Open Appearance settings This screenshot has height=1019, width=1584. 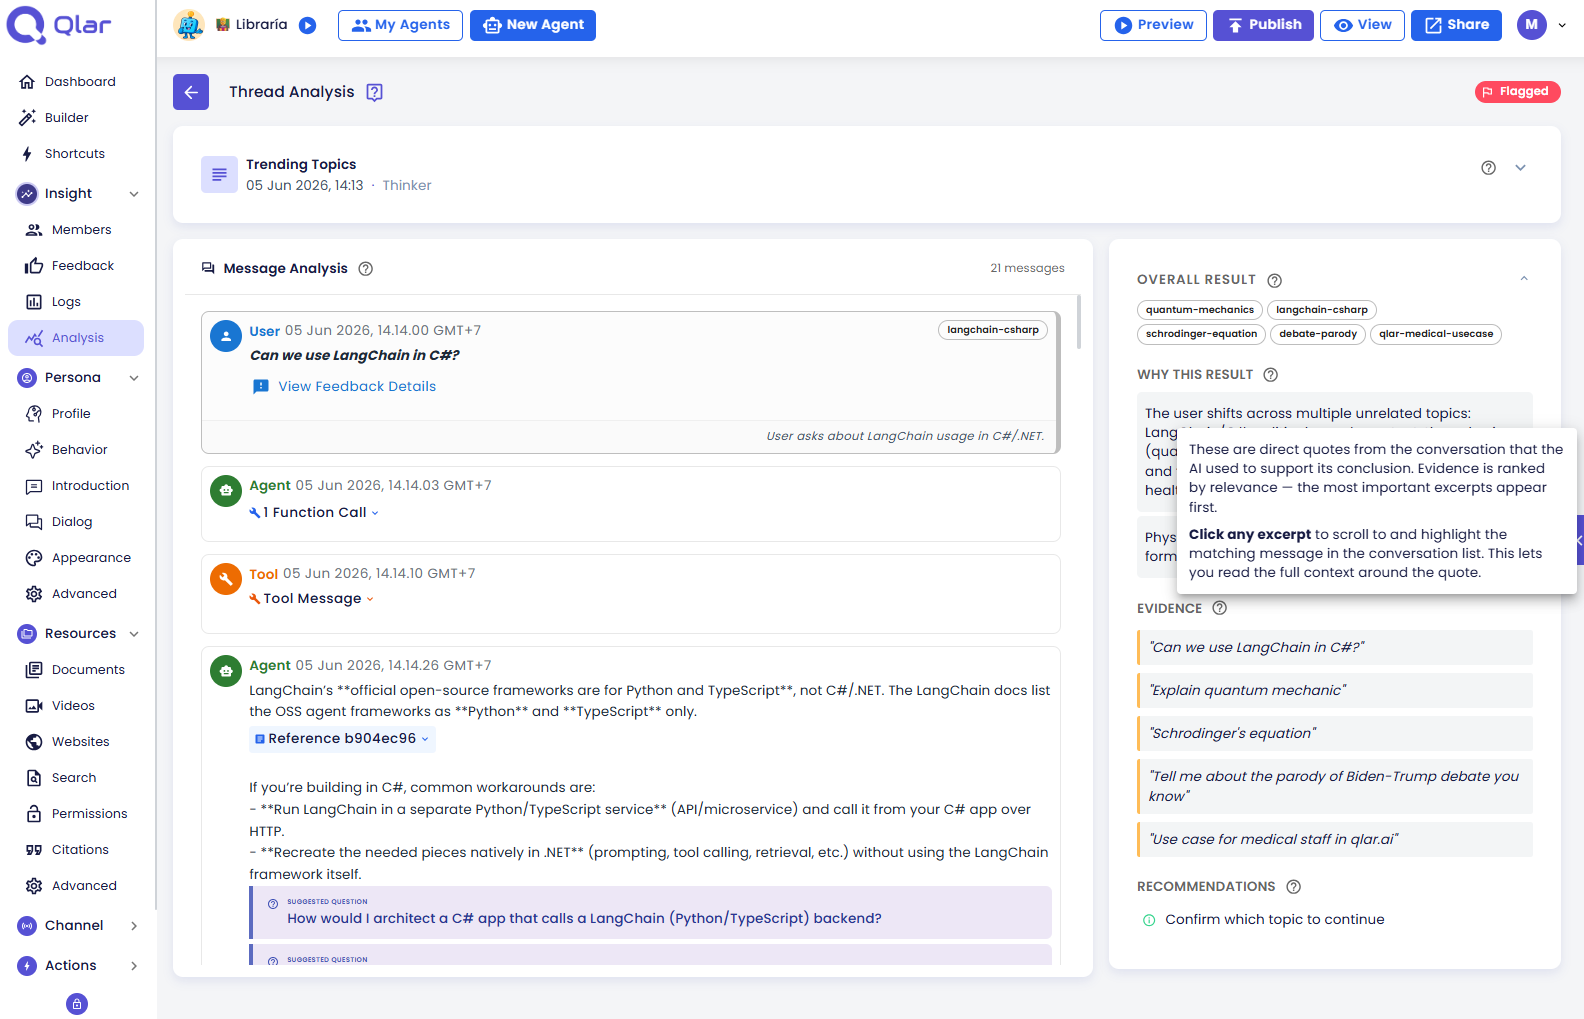(x=76, y=558)
